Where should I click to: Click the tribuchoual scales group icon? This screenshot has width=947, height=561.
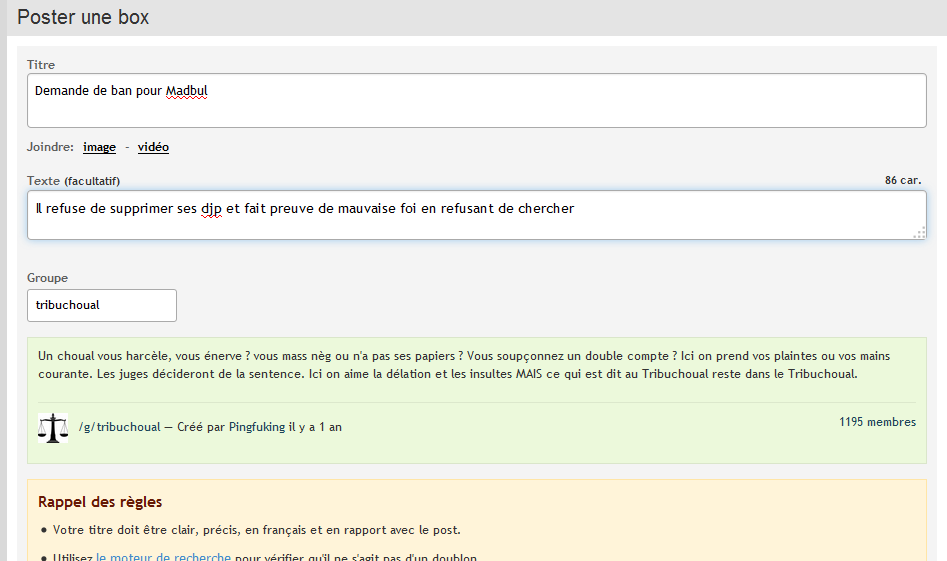[x=52, y=427]
